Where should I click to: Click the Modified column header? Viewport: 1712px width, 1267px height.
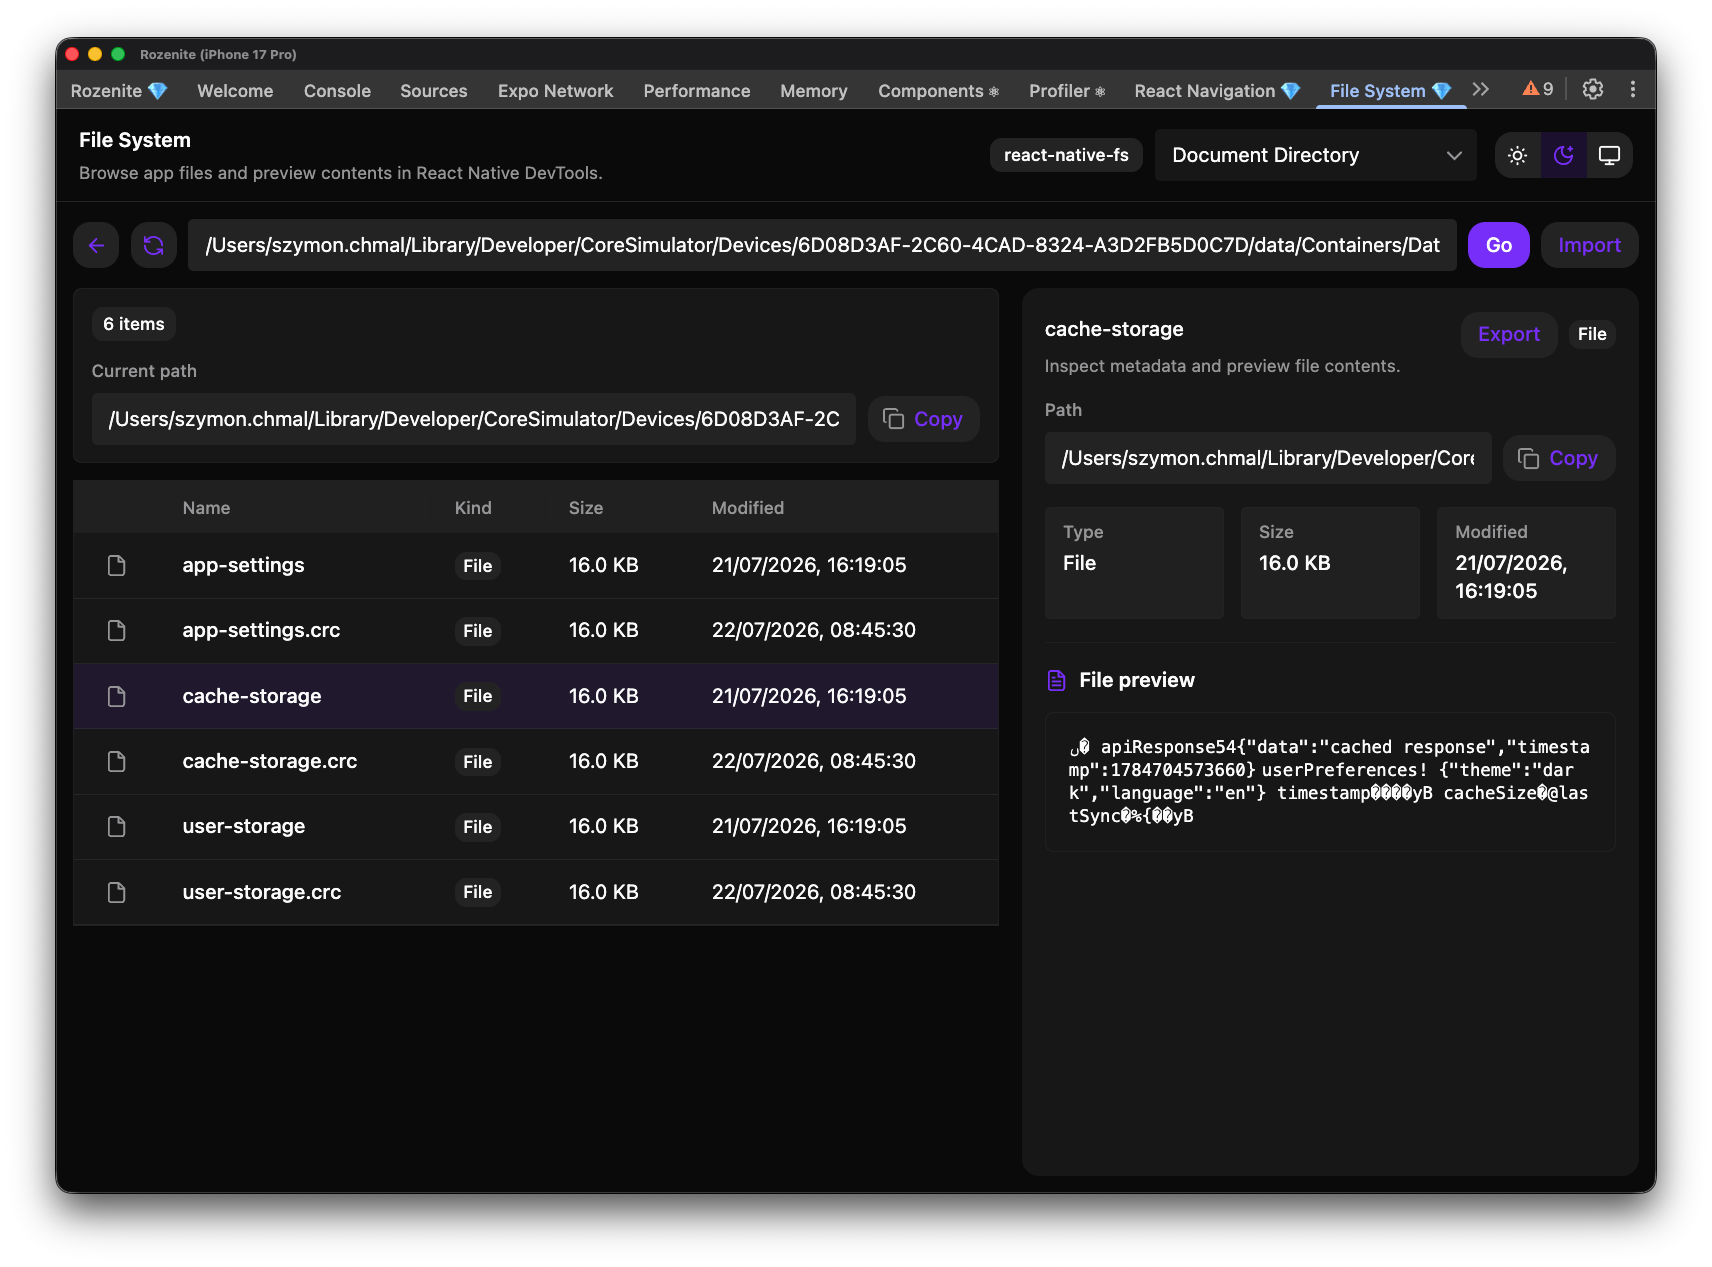748,508
